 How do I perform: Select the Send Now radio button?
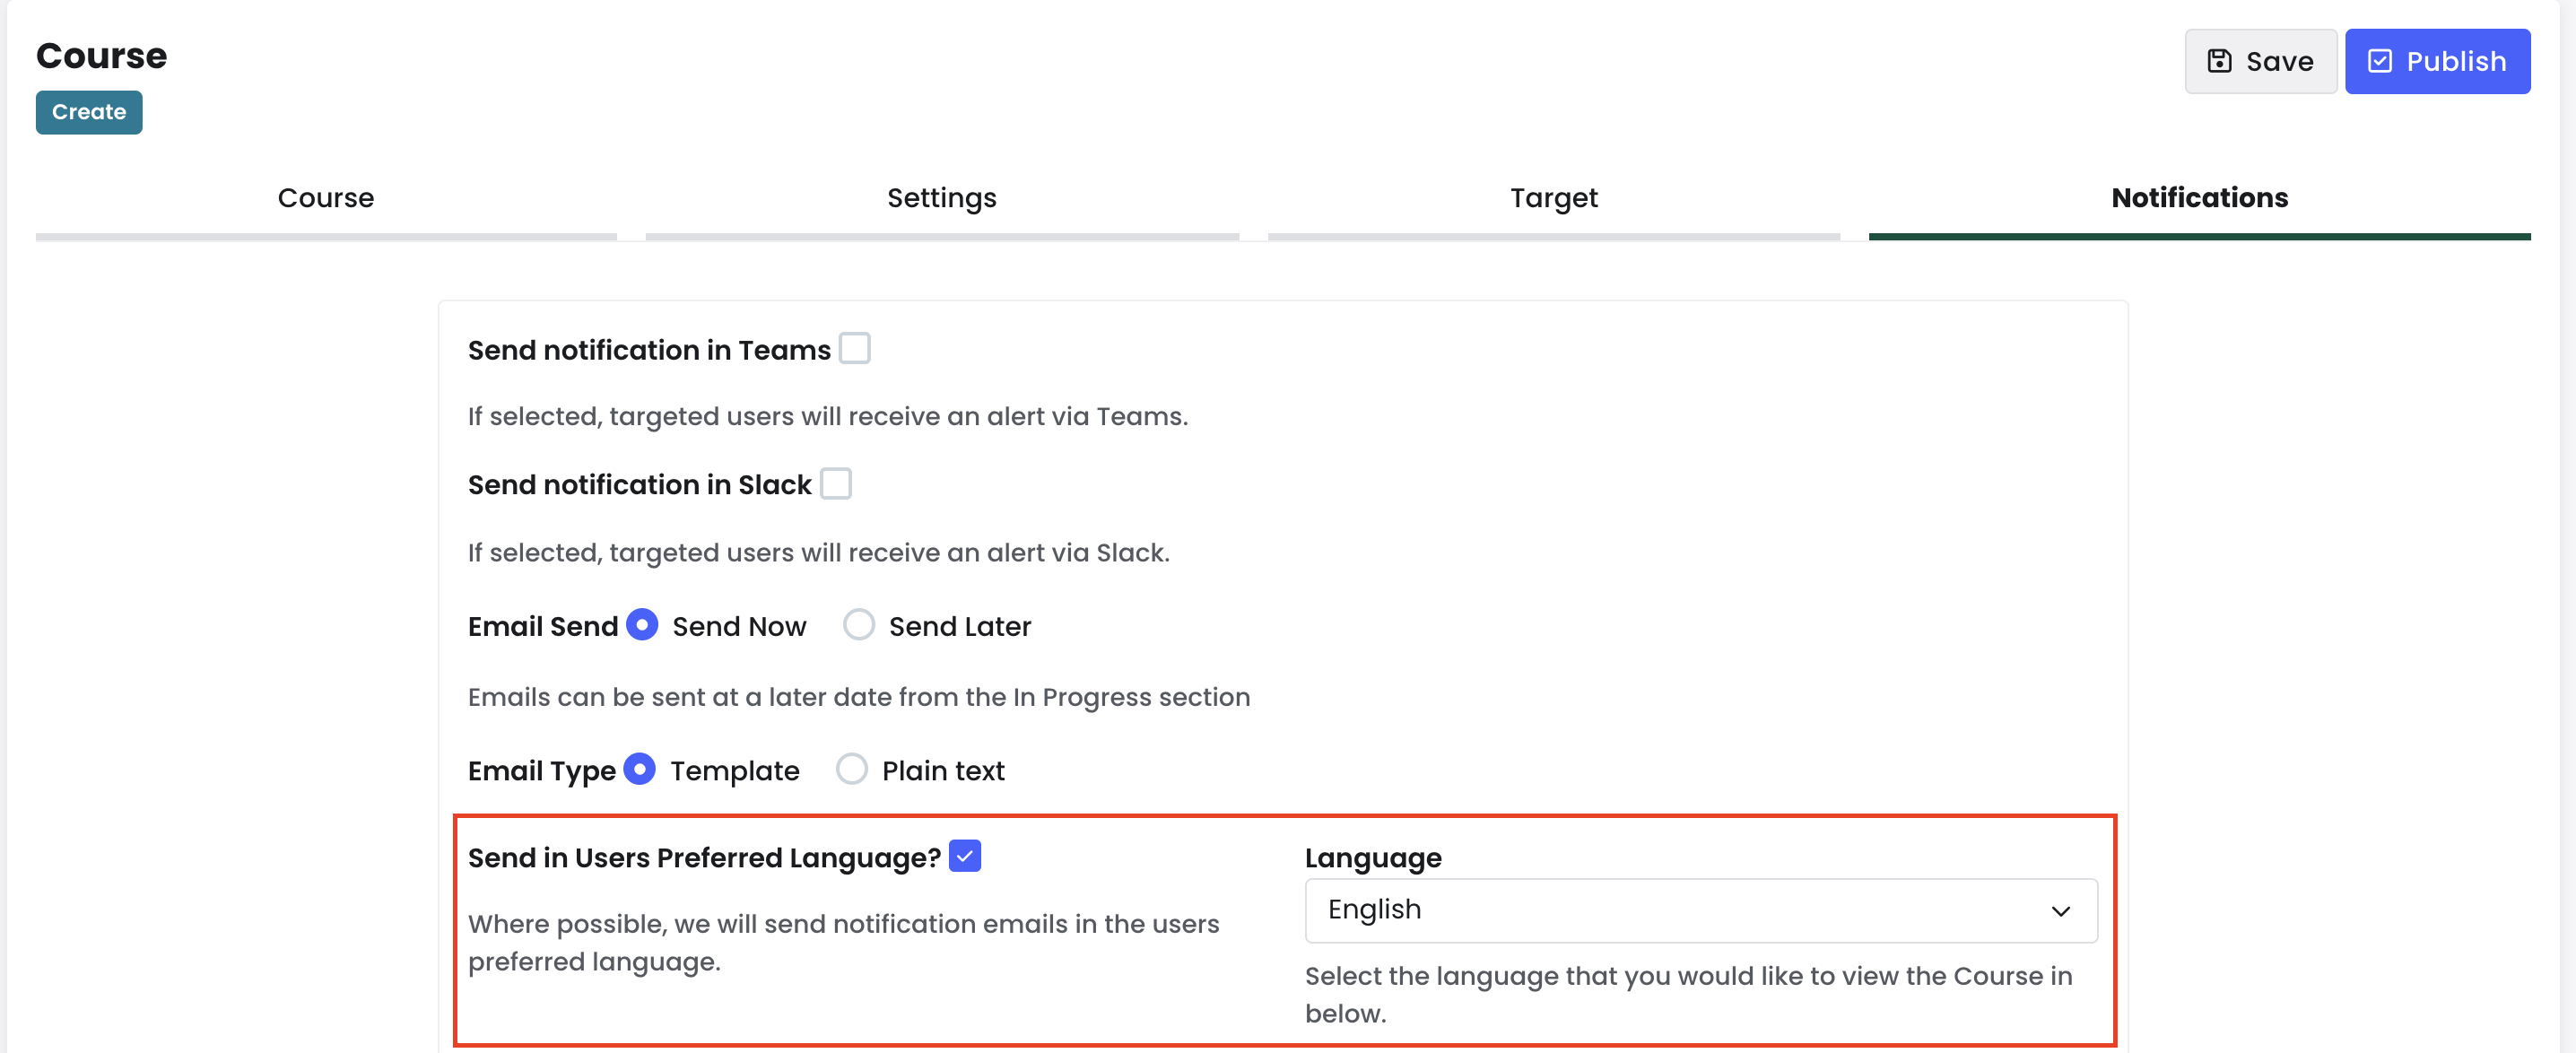642,625
